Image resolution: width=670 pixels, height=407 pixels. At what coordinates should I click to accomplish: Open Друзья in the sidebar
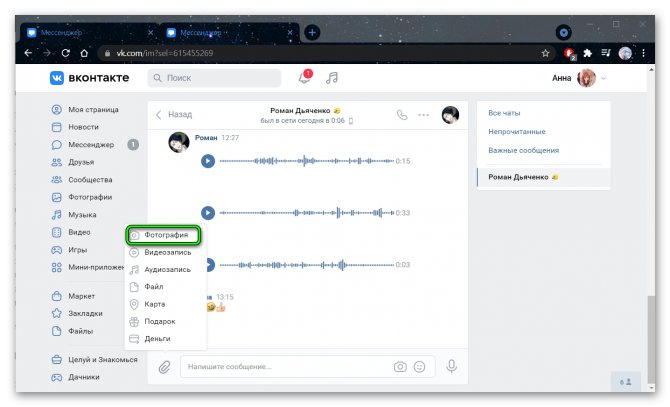point(73,162)
